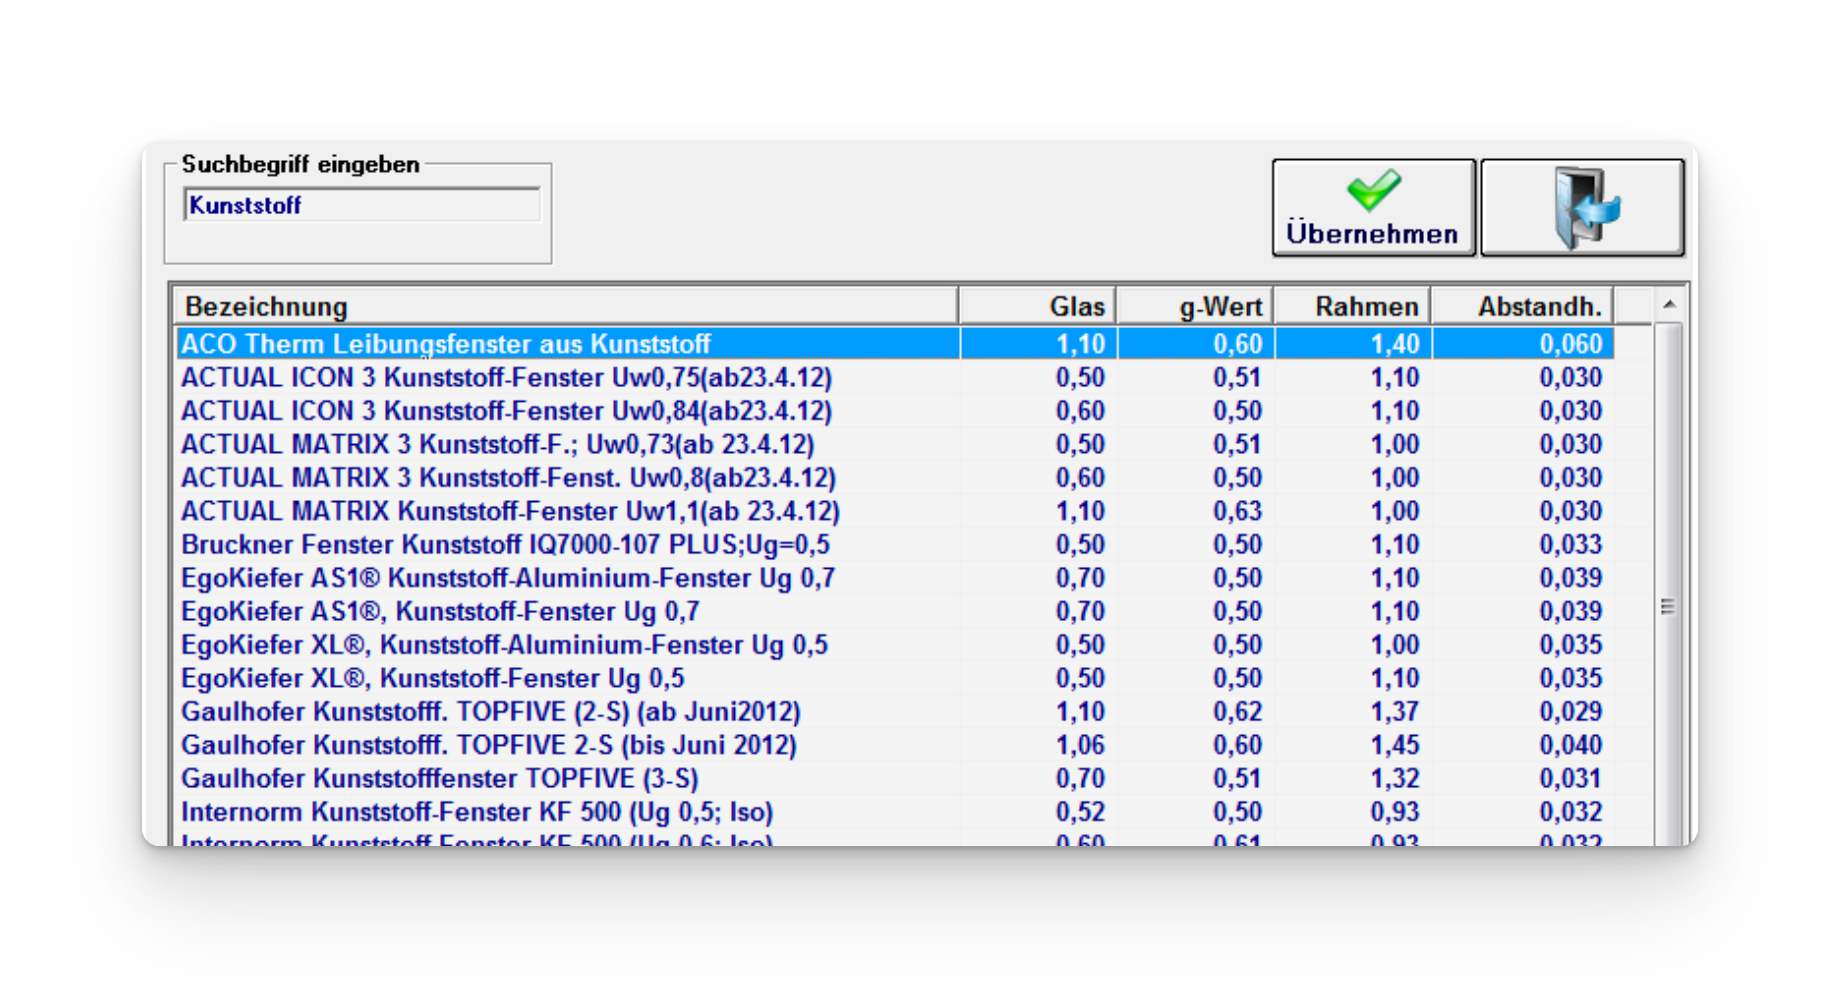
Task: Select ACTUAL ICON 3 Kunststoff-Fenster Uw0,75 row
Action: [x=505, y=378]
